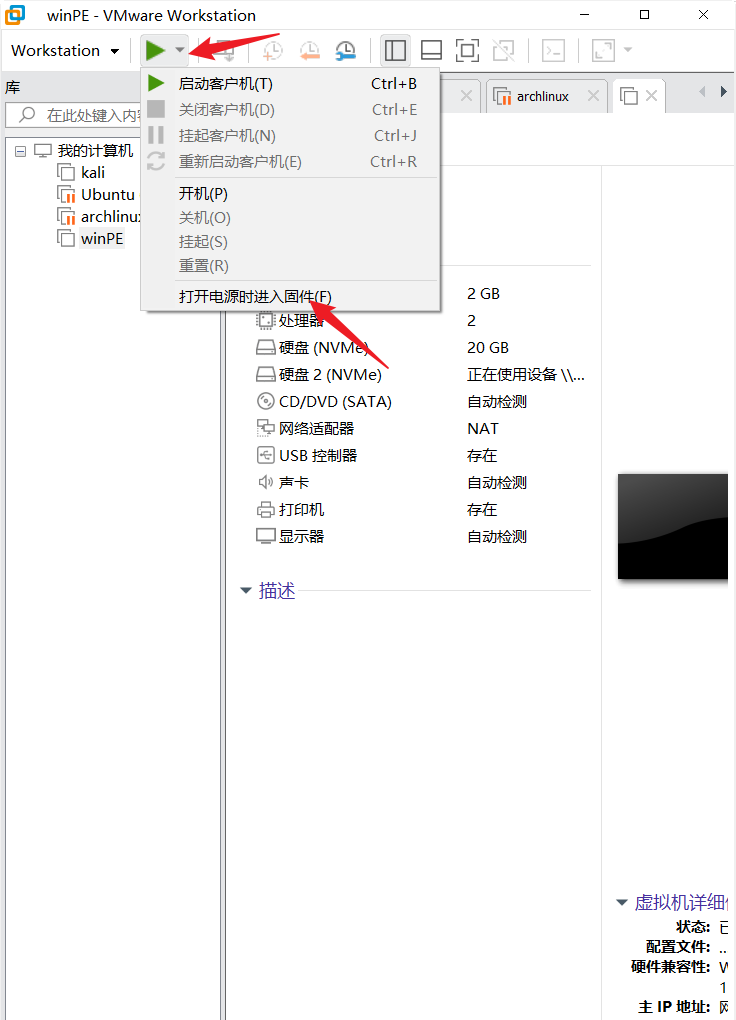Toggle the thumbnail bar view icon
736x1020 pixels.
coord(431,50)
